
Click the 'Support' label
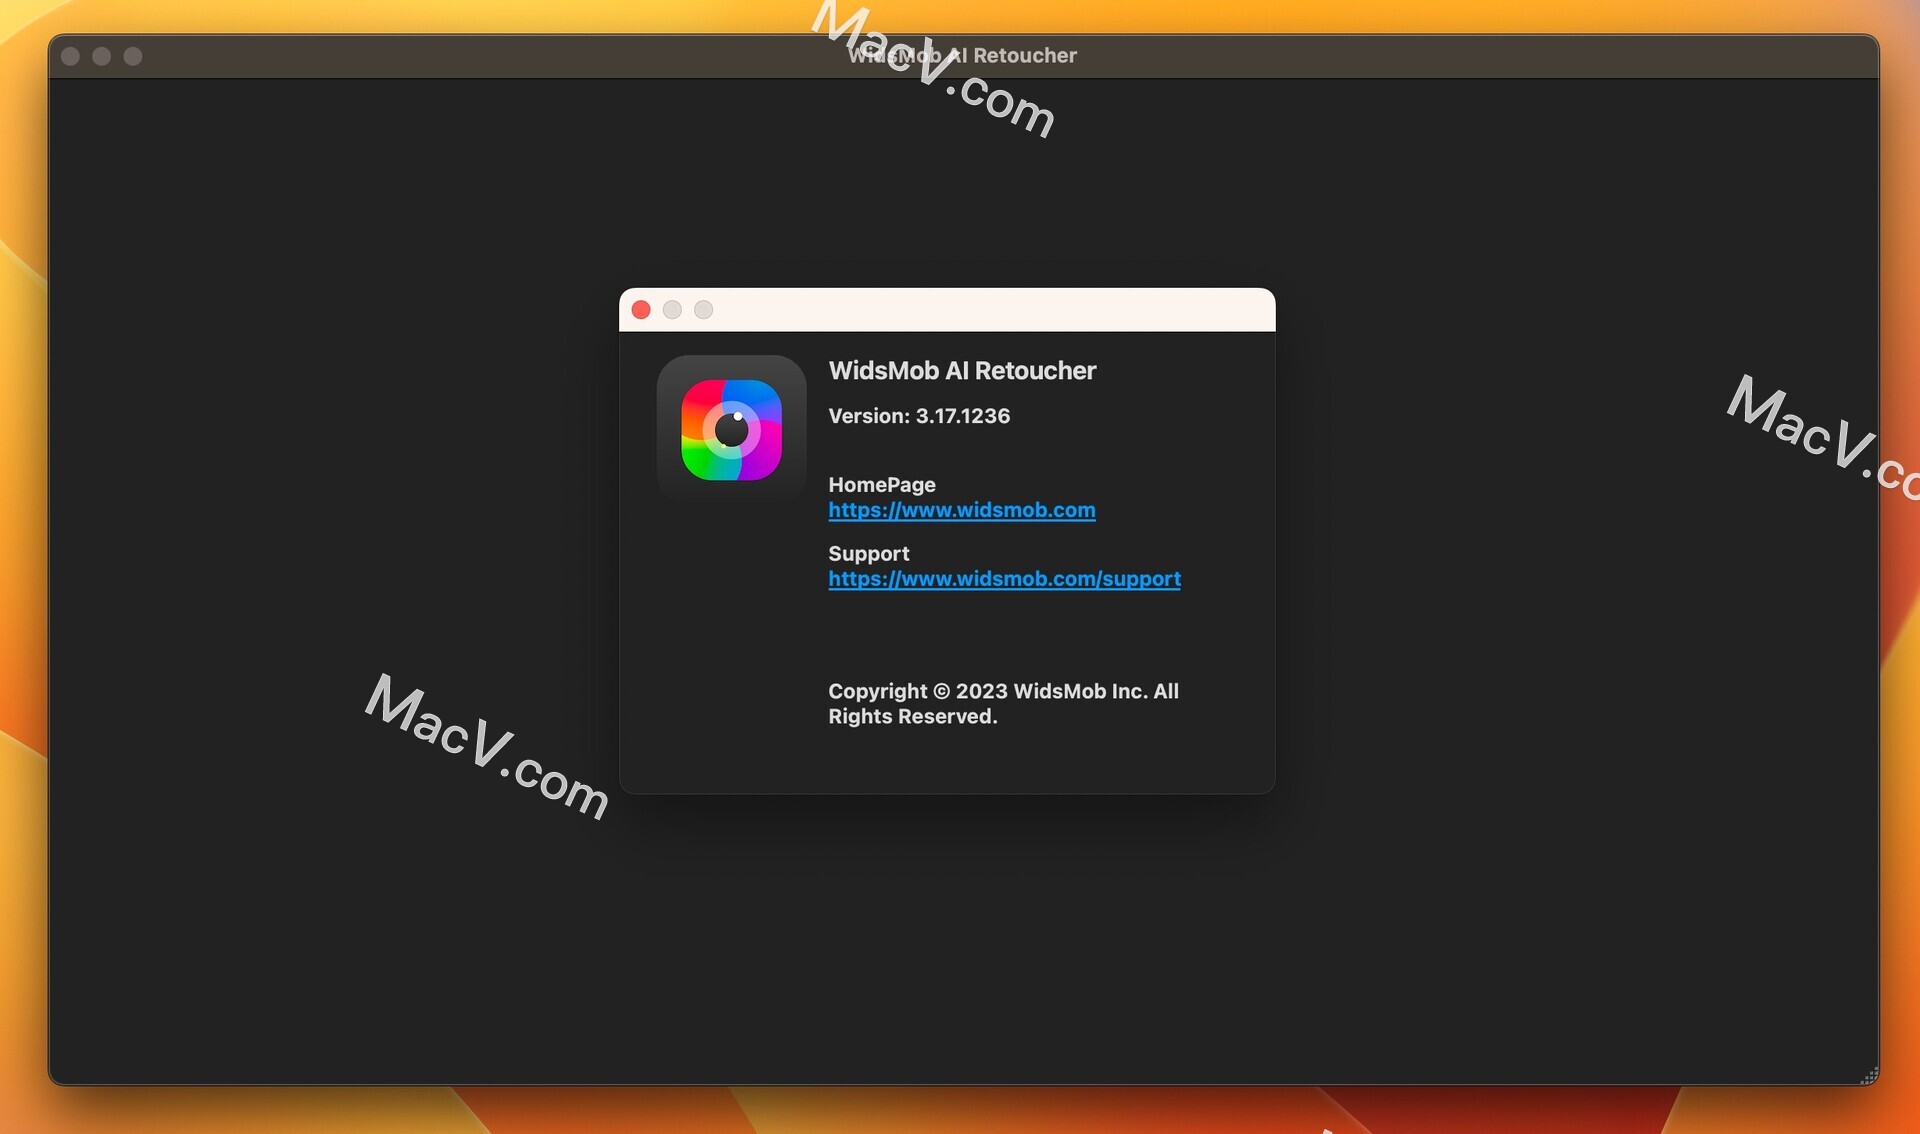point(868,554)
